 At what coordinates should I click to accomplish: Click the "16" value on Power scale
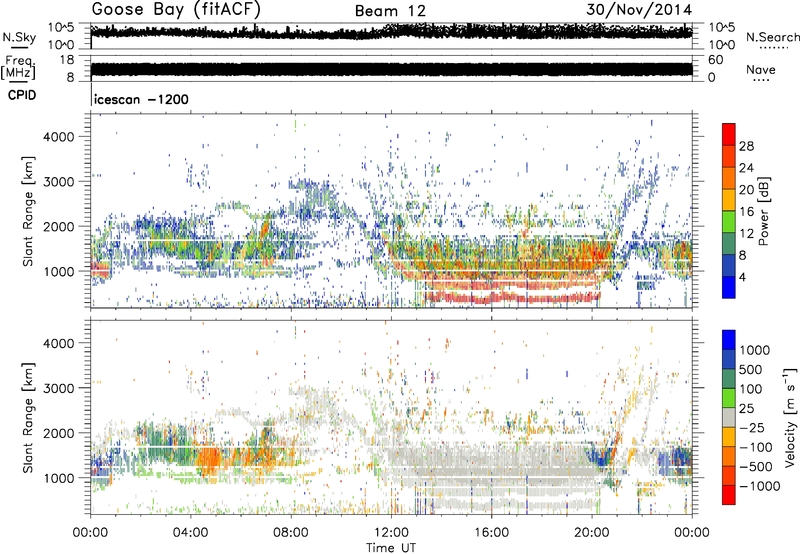pos(746,212)
